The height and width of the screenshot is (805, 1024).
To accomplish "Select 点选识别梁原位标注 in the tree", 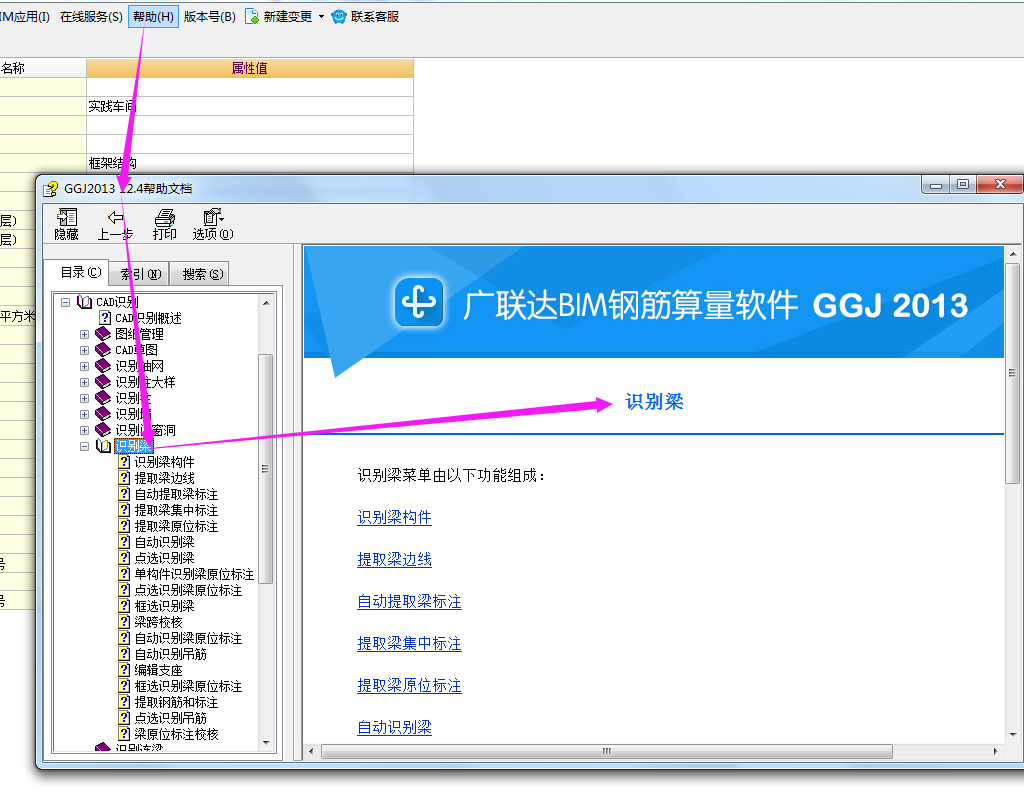I will pos(188,590).
